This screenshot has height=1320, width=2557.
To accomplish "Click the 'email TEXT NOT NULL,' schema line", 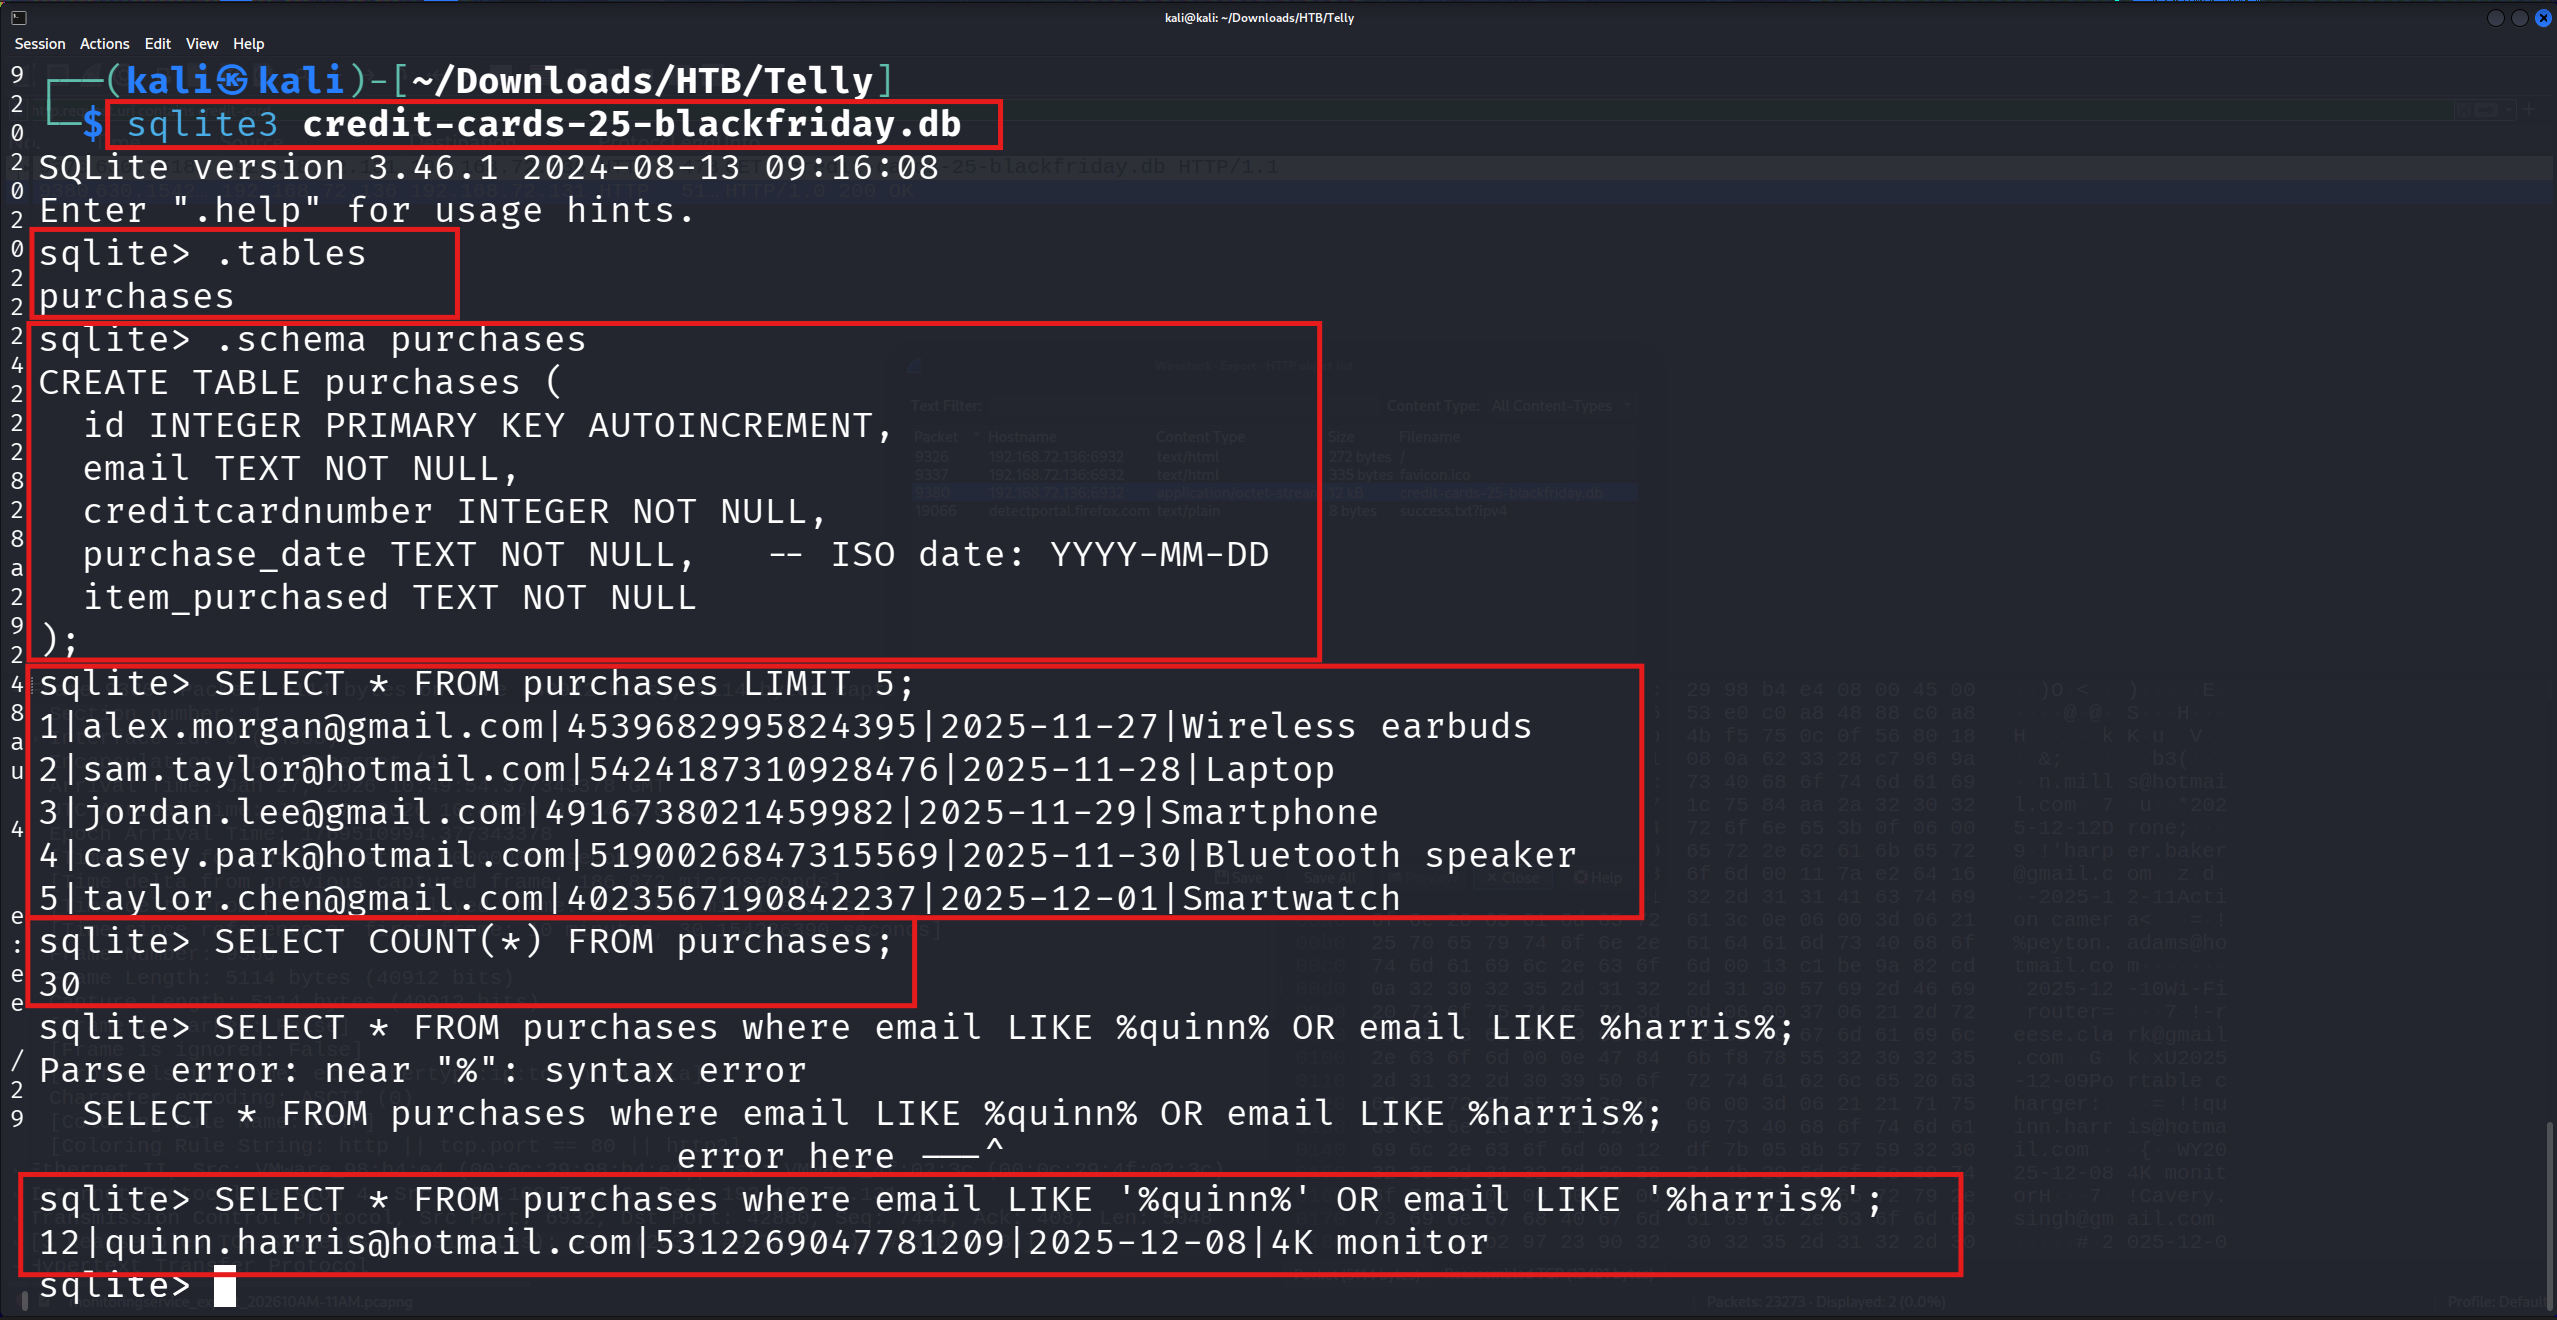I will point(300,469).
